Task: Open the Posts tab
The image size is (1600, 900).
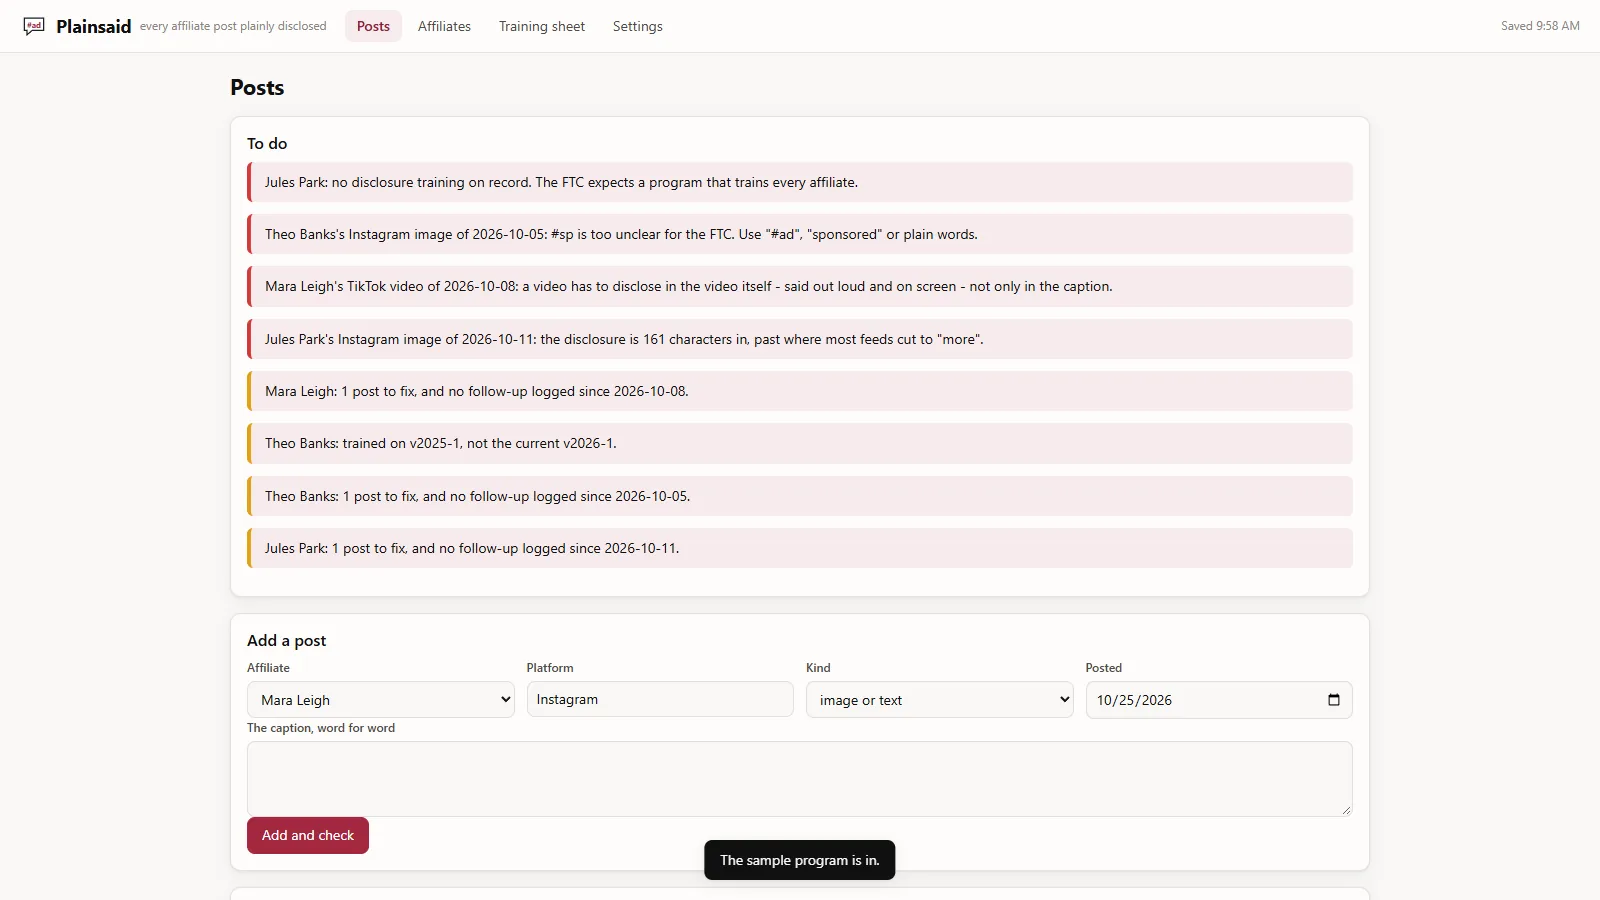Action: pos(373,26)
